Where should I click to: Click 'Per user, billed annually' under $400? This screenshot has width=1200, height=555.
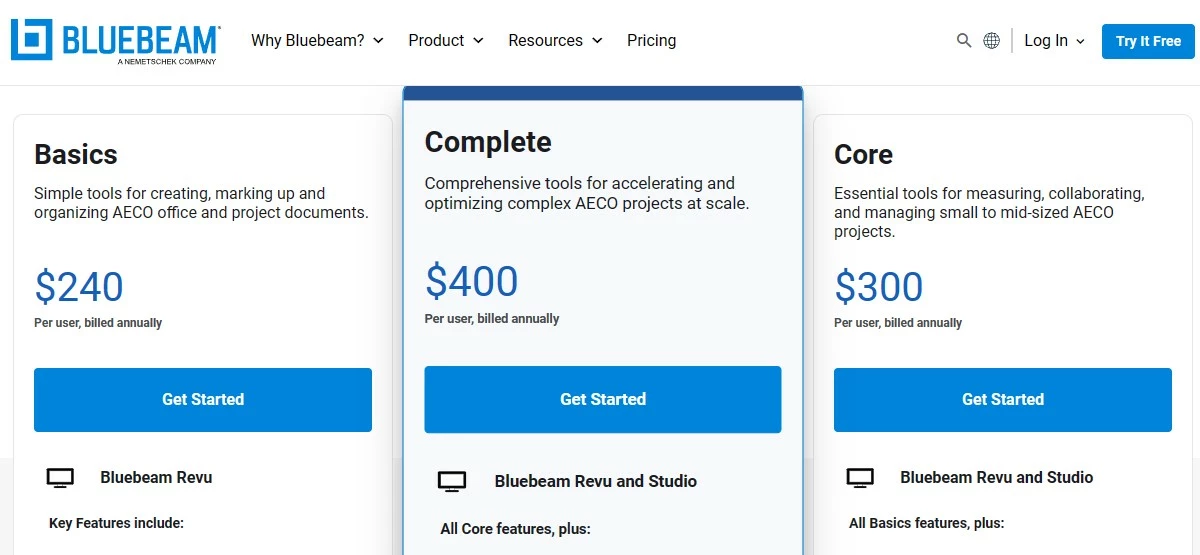(492, 319)
